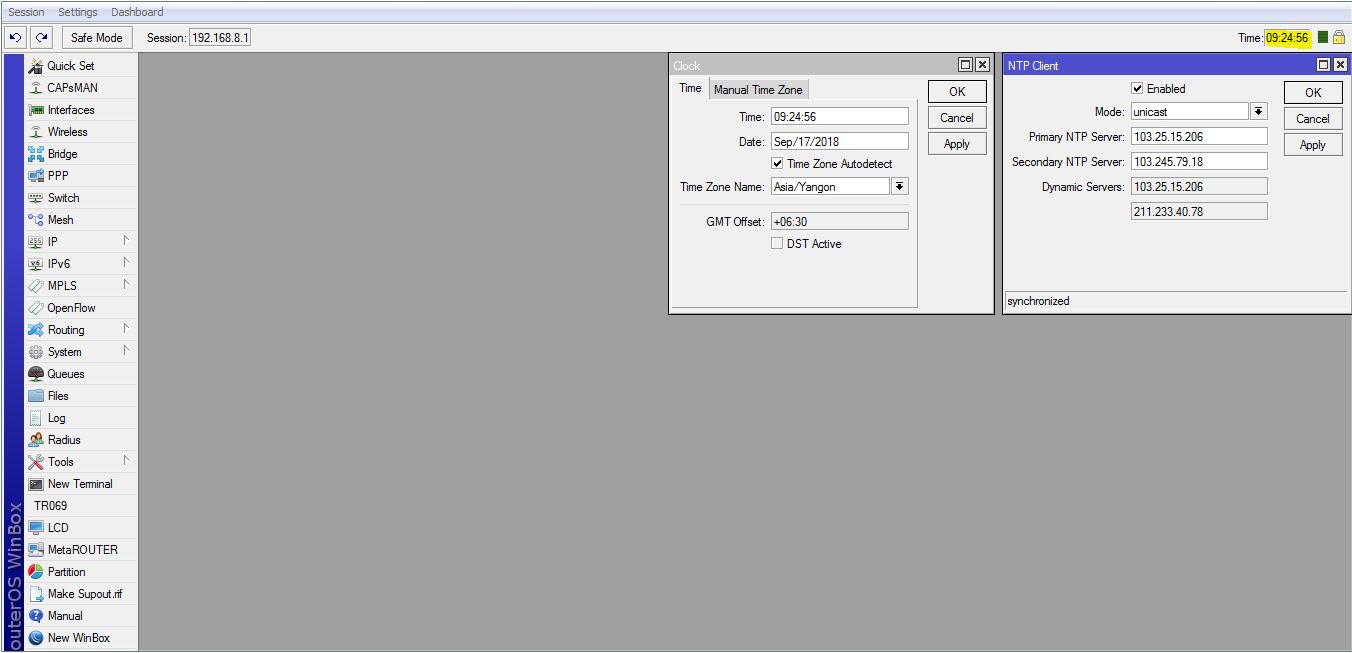Open Files list
Screen dimensions: 1352x653
click(x=81, y=396)
